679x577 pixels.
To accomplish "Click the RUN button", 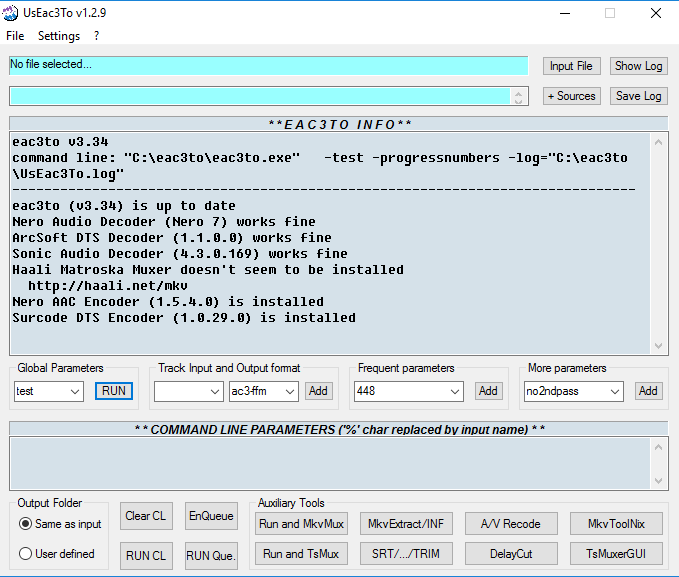I will (114, 391).
